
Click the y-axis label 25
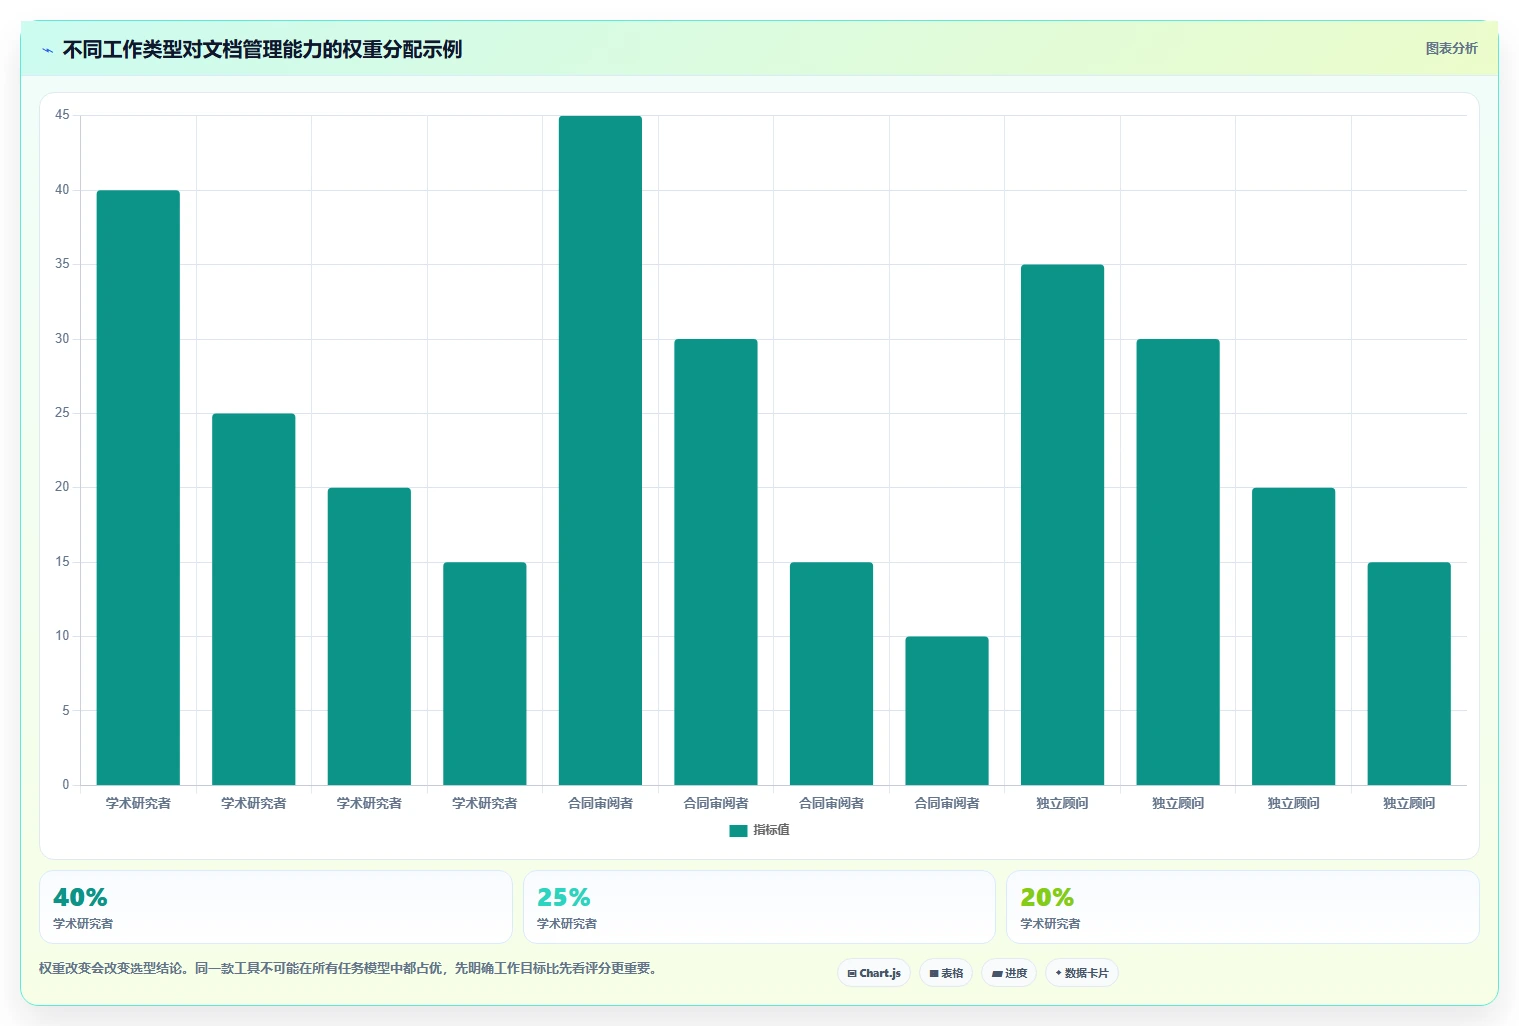point(62,413)
